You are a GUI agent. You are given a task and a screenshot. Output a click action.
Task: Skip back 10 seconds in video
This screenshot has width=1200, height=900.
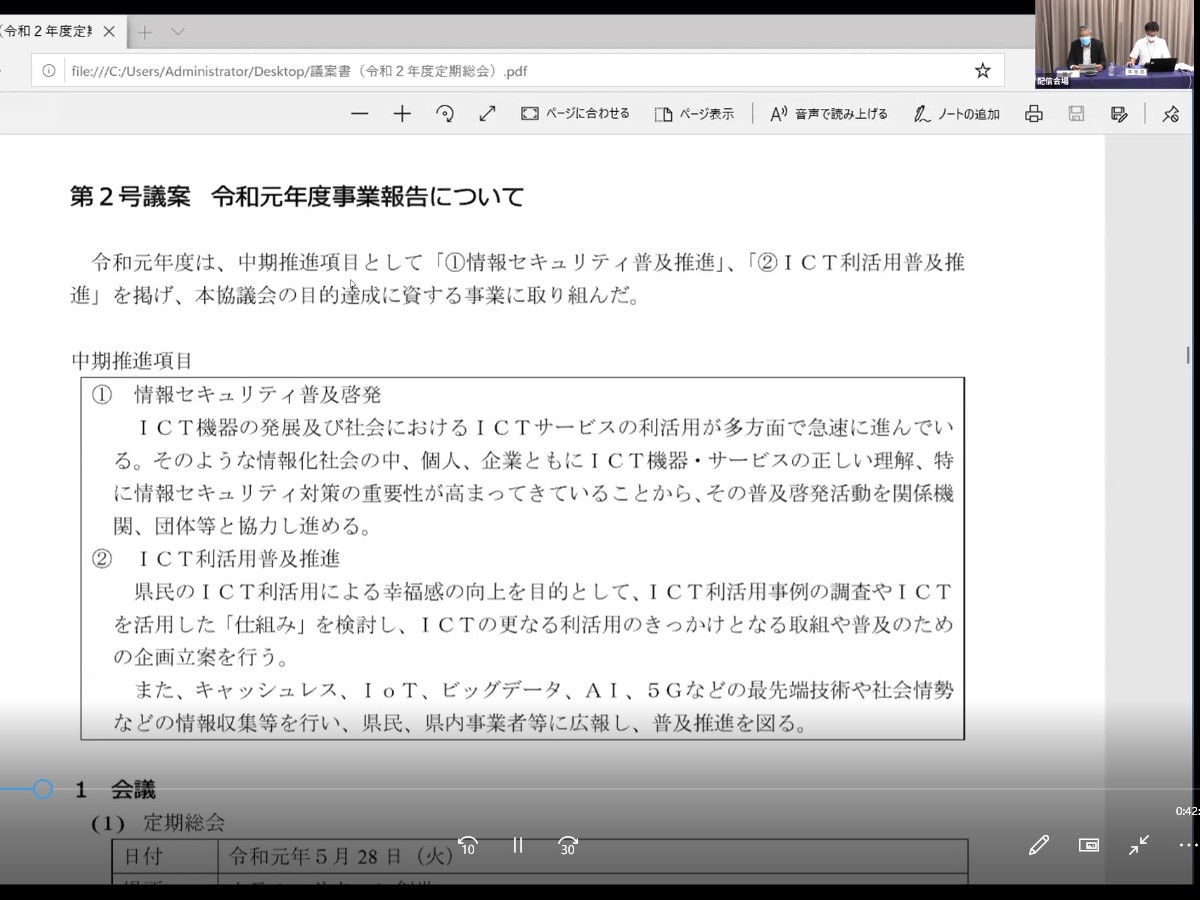[467, 846]
